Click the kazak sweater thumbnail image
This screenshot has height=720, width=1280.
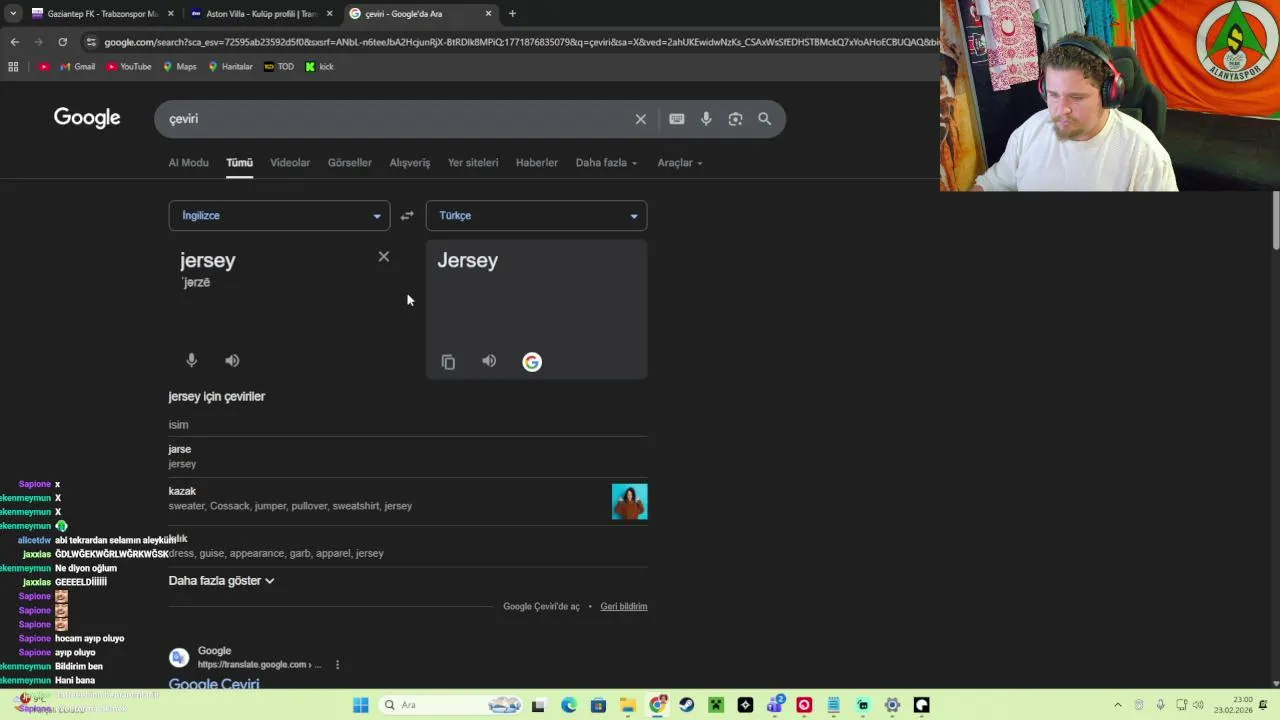click(630, 502)
